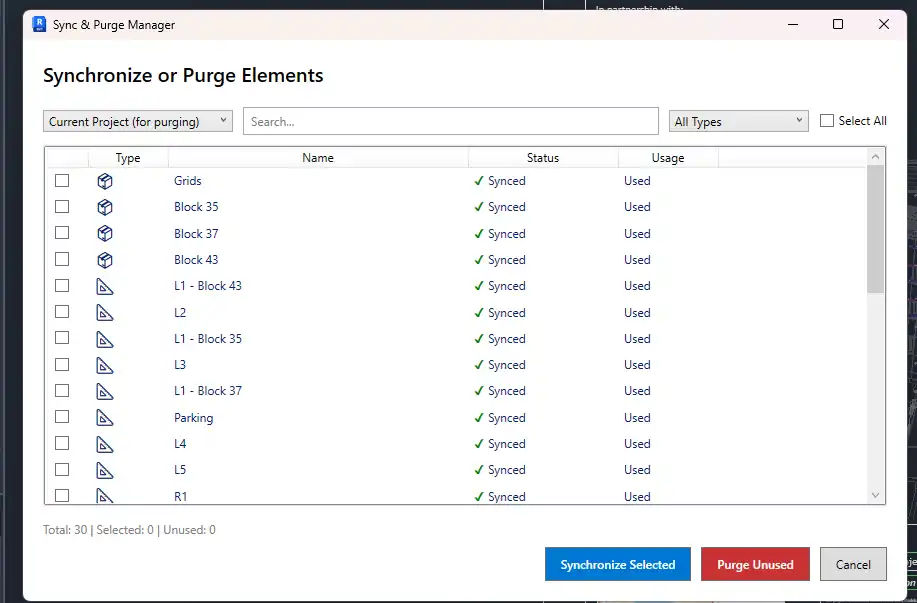Viewport: 917px width, 603px height.
Task: Sort by the Status column header
Action: click(x=543, y=158)
